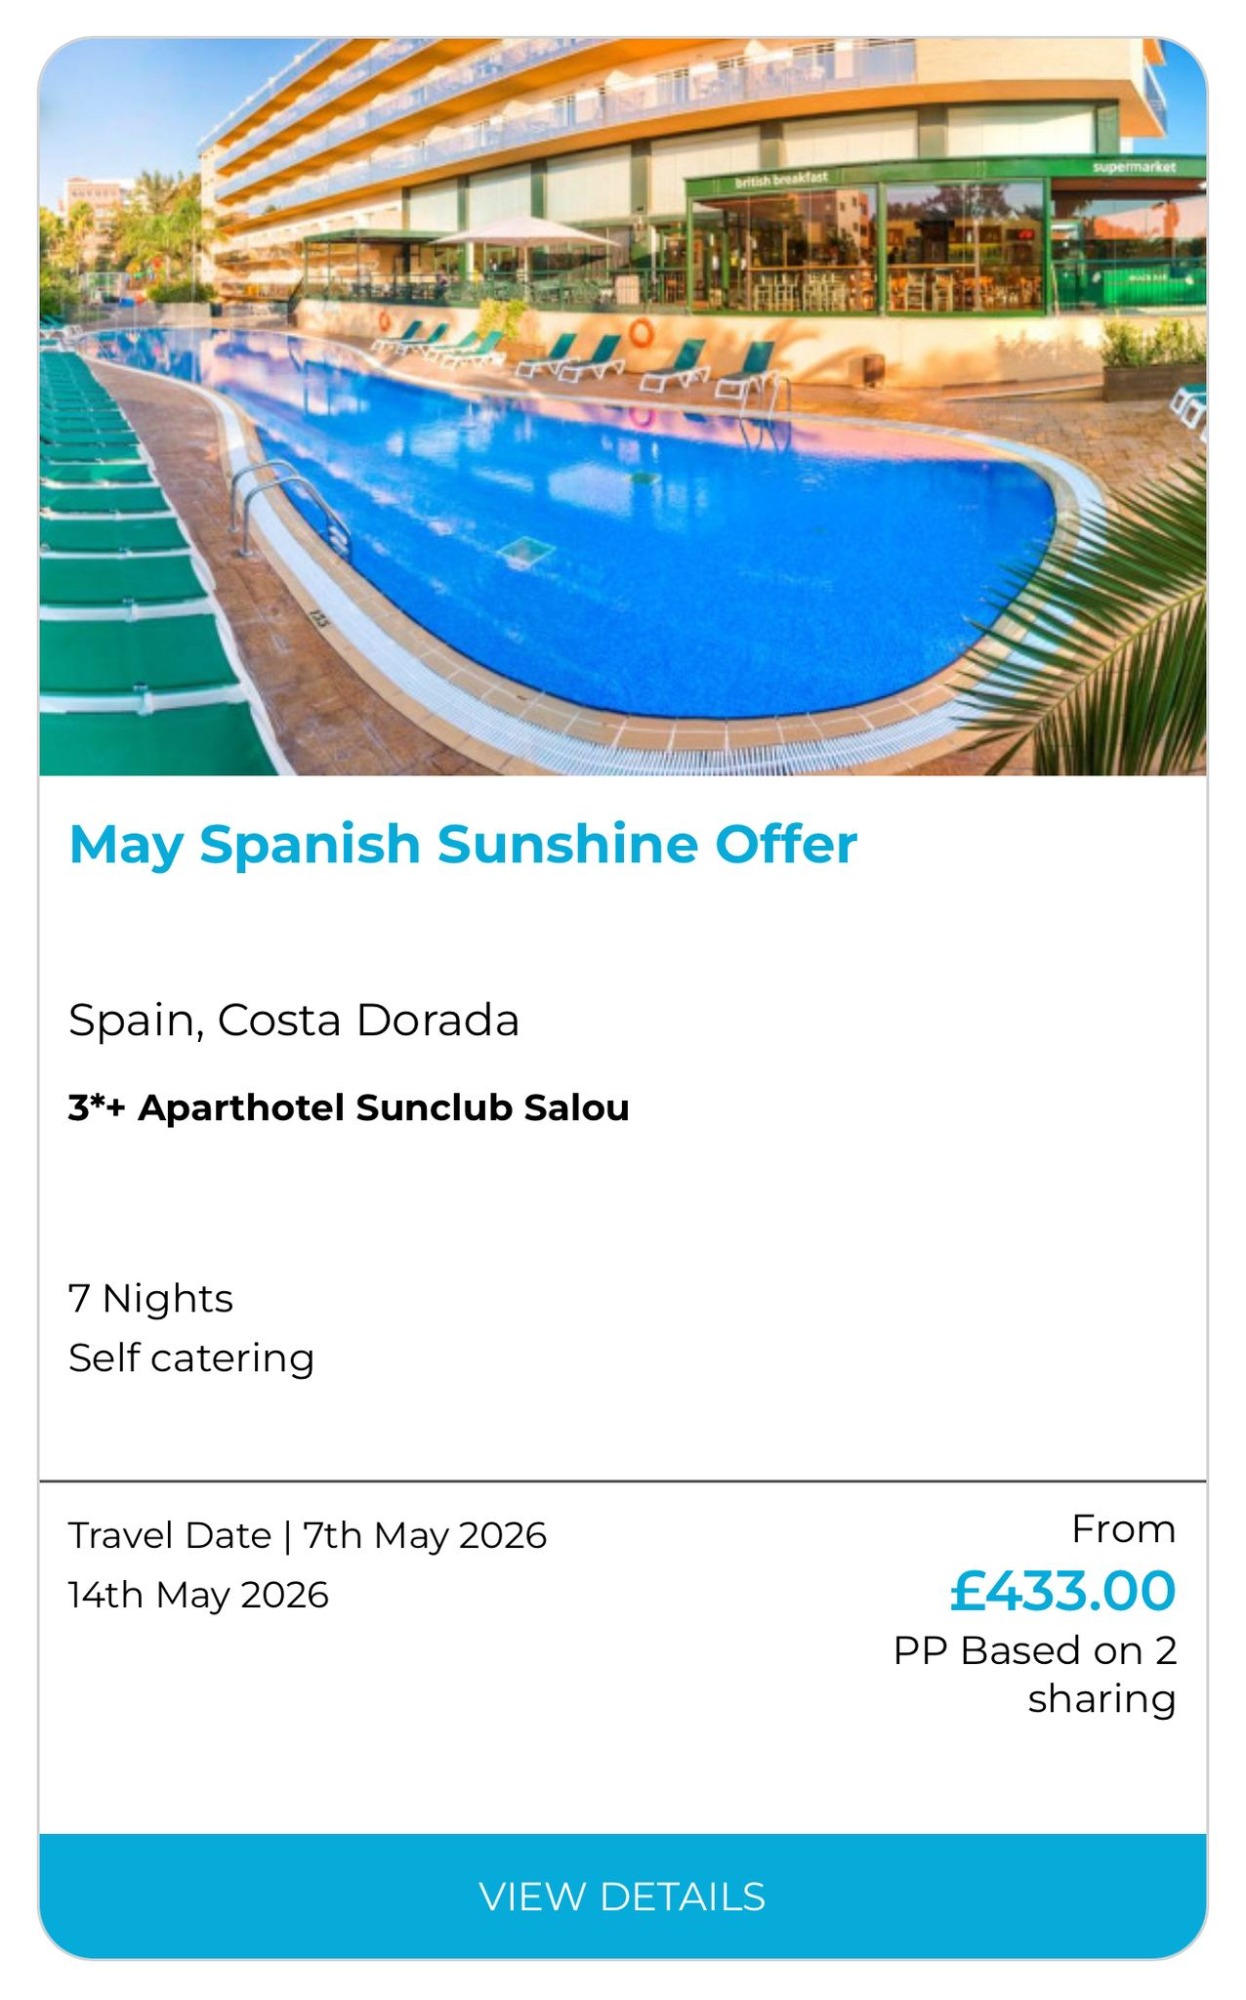Click the VIEW DETAILS button
Screen dimensions: 1246x2000
(622, 1896)
